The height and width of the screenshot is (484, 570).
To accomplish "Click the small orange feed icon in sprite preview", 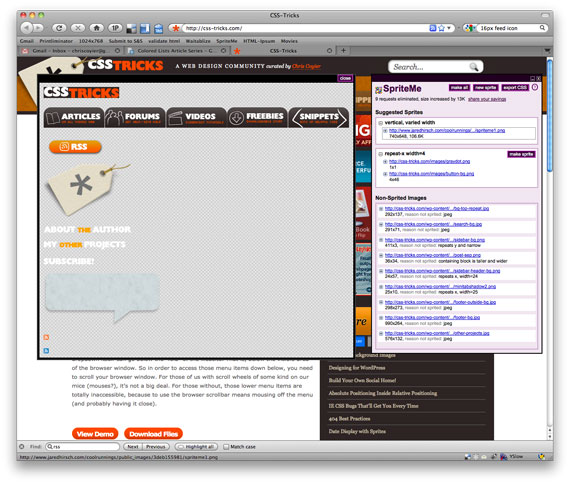I will [x=46, y=337].
